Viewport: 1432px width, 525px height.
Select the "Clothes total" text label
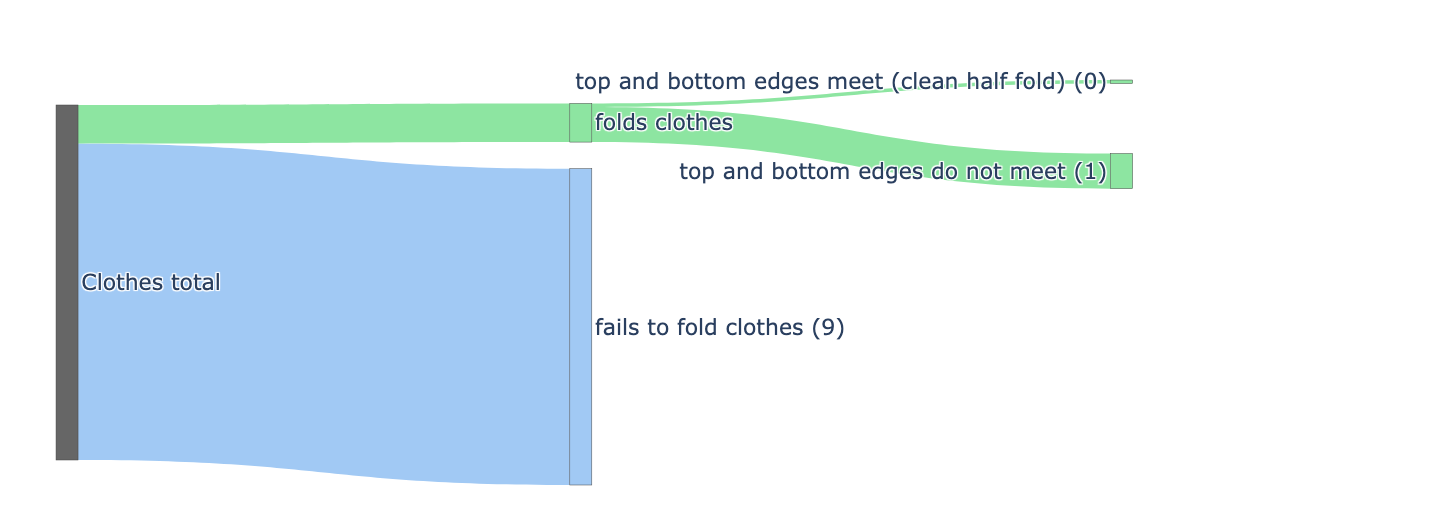[x=150, y=283]
